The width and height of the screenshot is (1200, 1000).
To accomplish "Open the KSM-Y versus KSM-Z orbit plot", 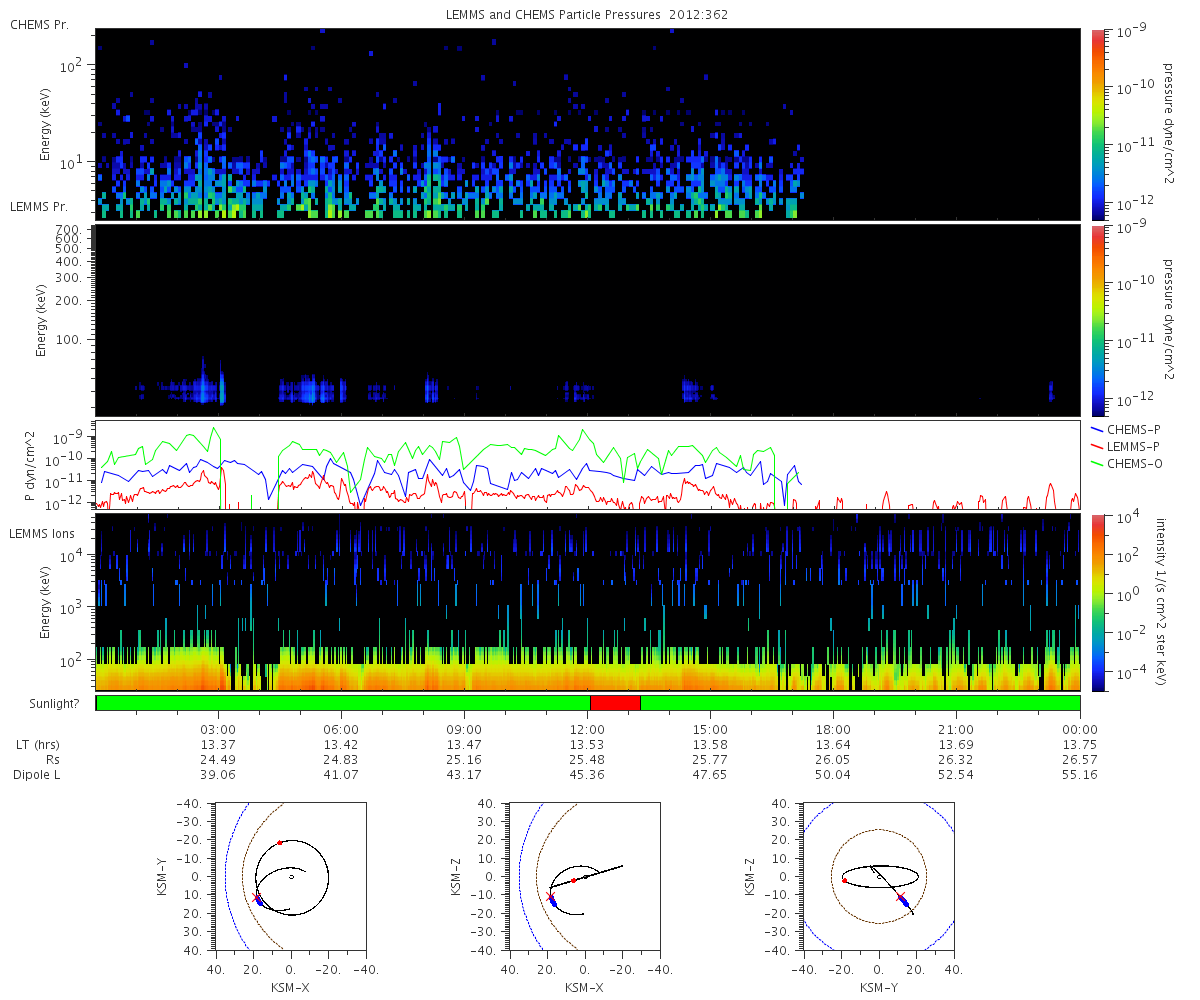I will [x=878, y=876].
